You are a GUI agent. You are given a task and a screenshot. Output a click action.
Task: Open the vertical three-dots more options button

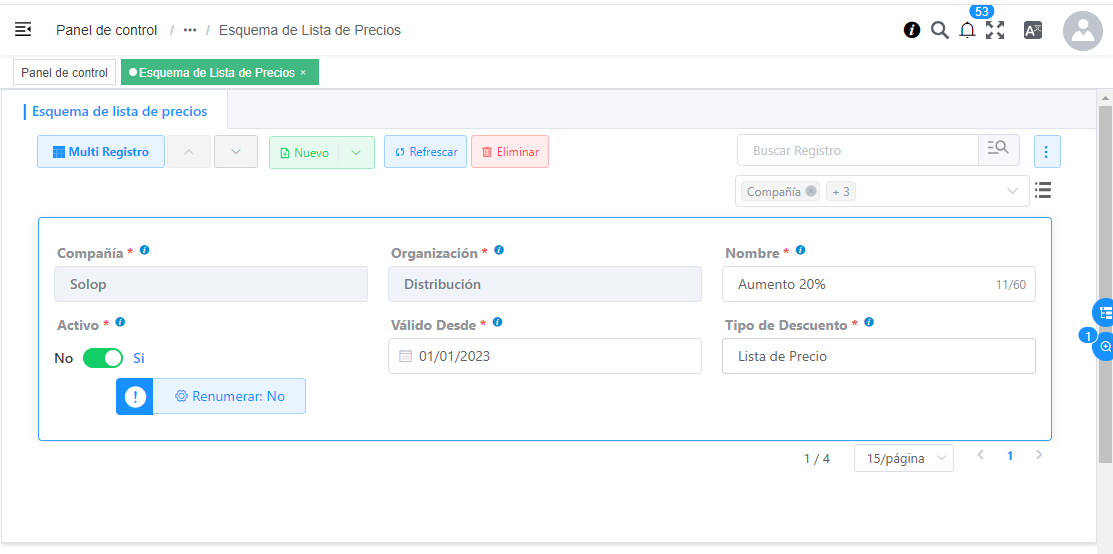click(x=1047, y=152)
